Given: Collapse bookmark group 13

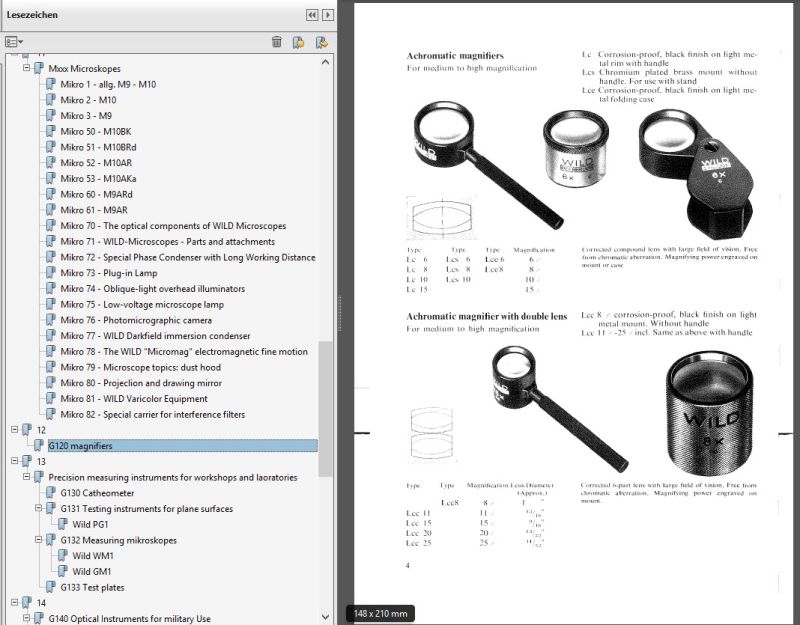Looking at the screenshot, I should click(15, 461).
